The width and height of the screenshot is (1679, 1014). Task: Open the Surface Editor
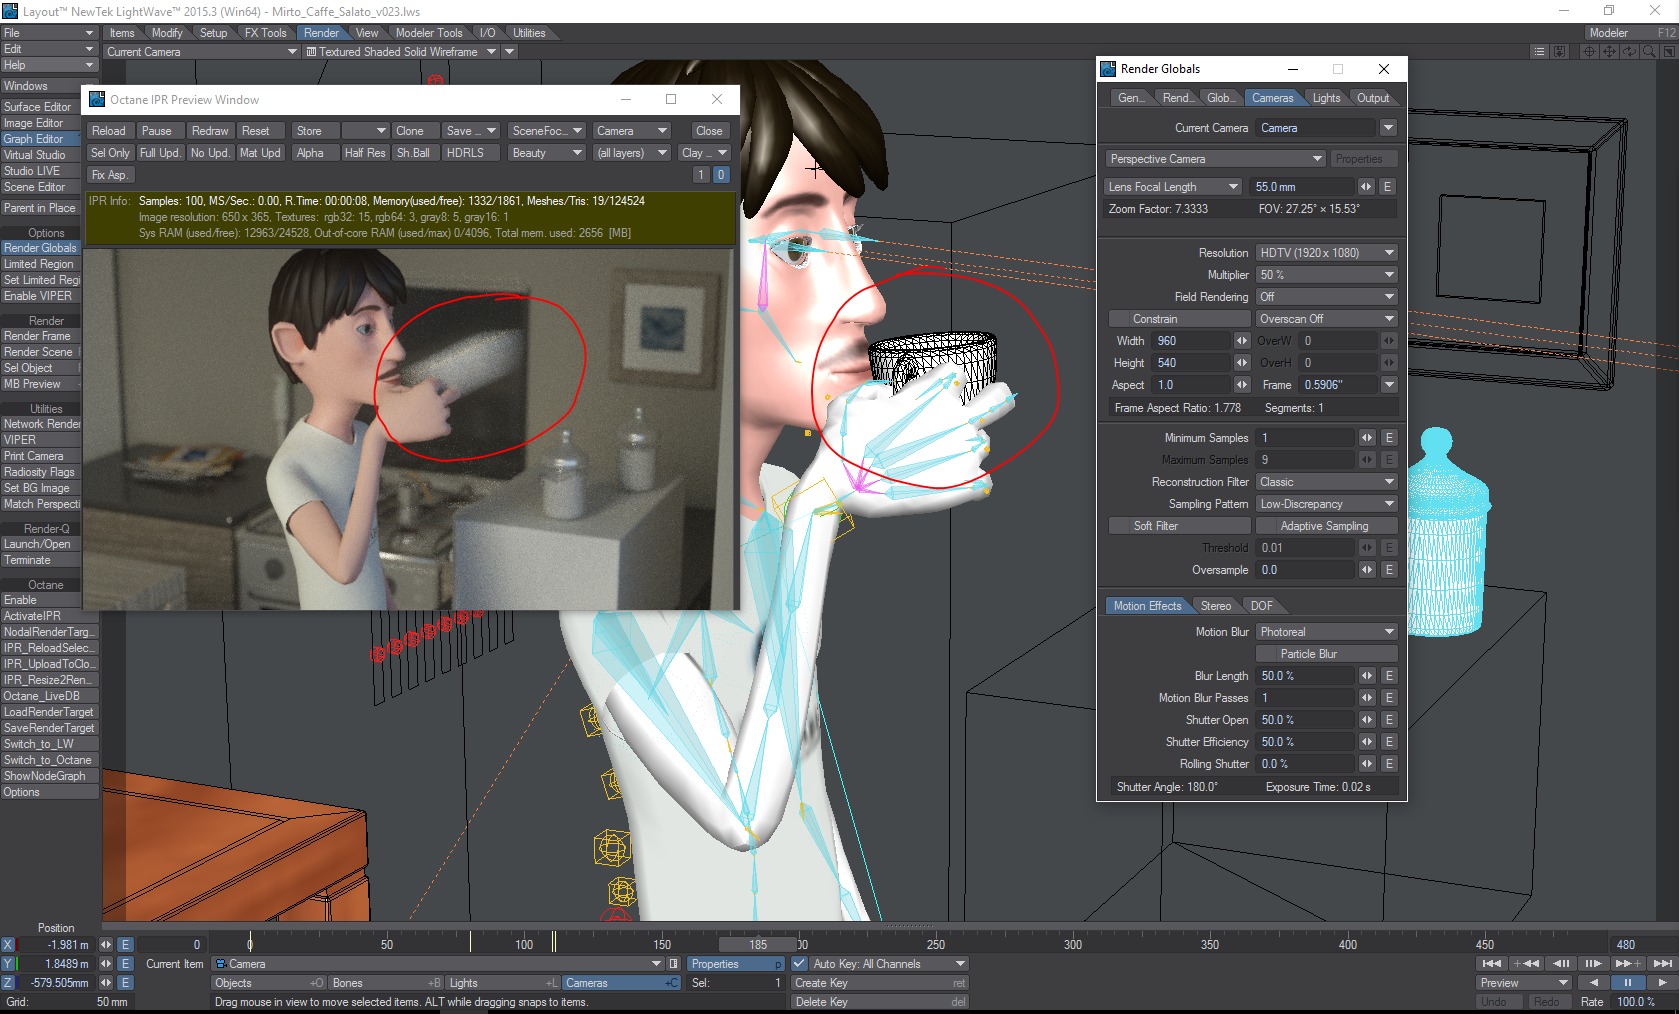pyautogui.click(x=38, y=107)
